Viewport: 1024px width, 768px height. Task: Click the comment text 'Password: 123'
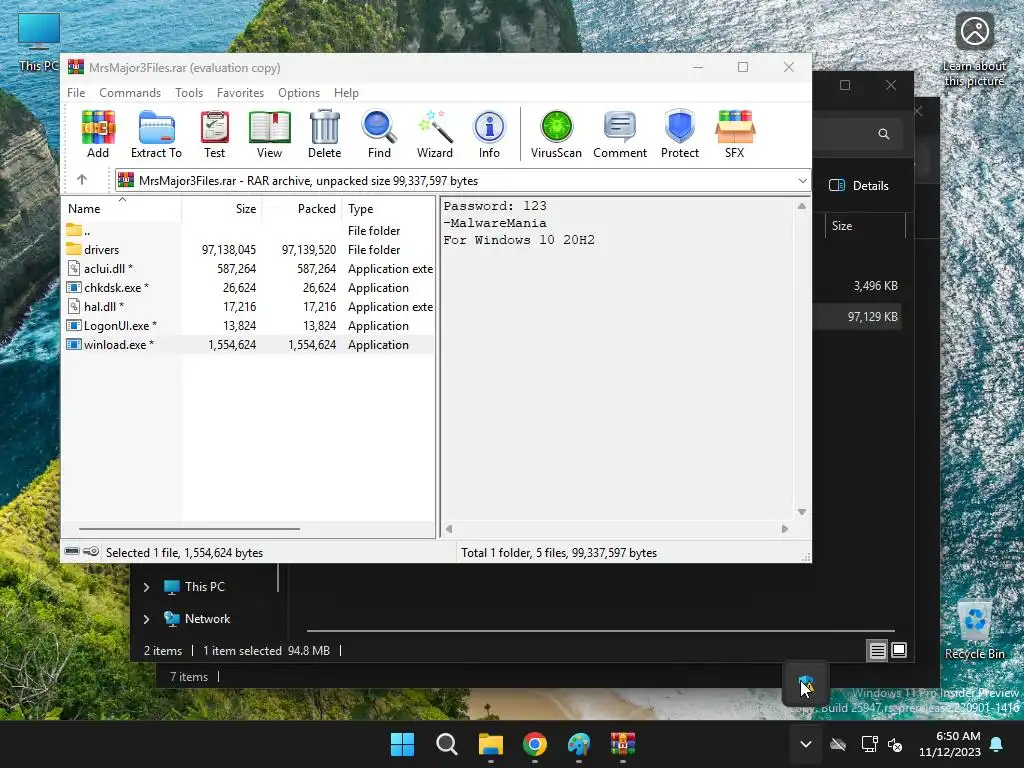click(495, 206)
